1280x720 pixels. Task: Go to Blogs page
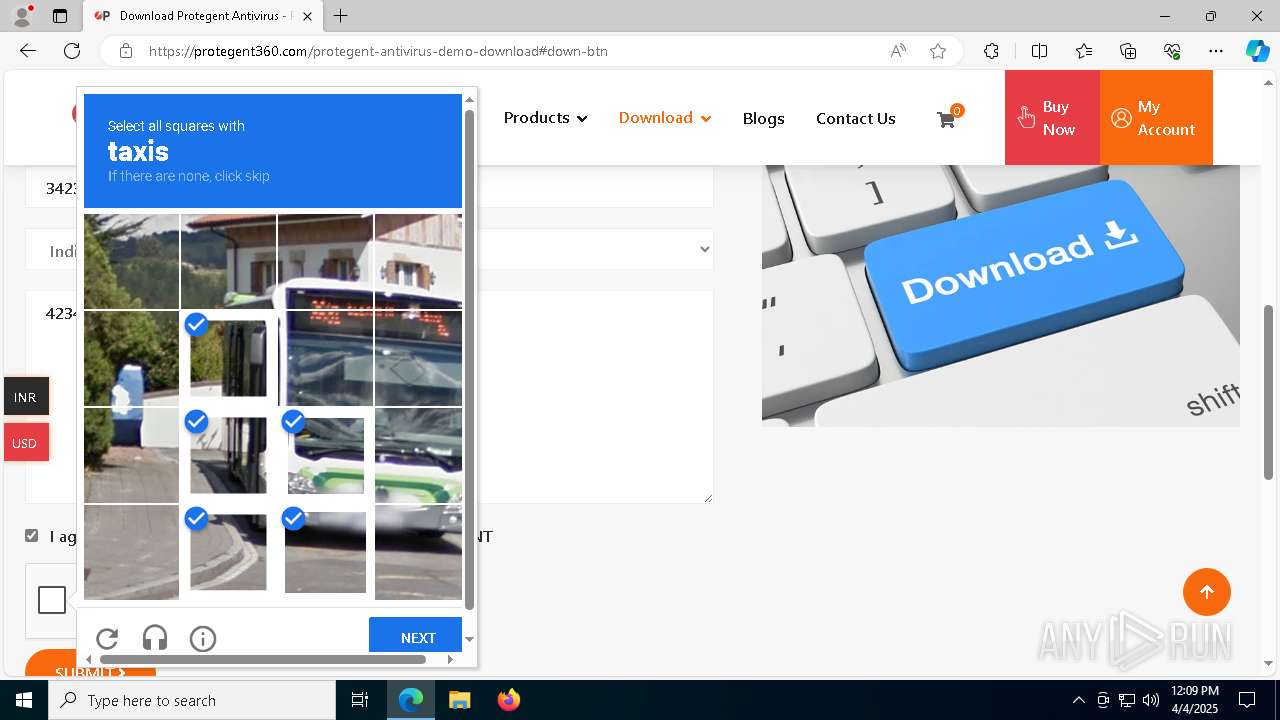(763, 118)
